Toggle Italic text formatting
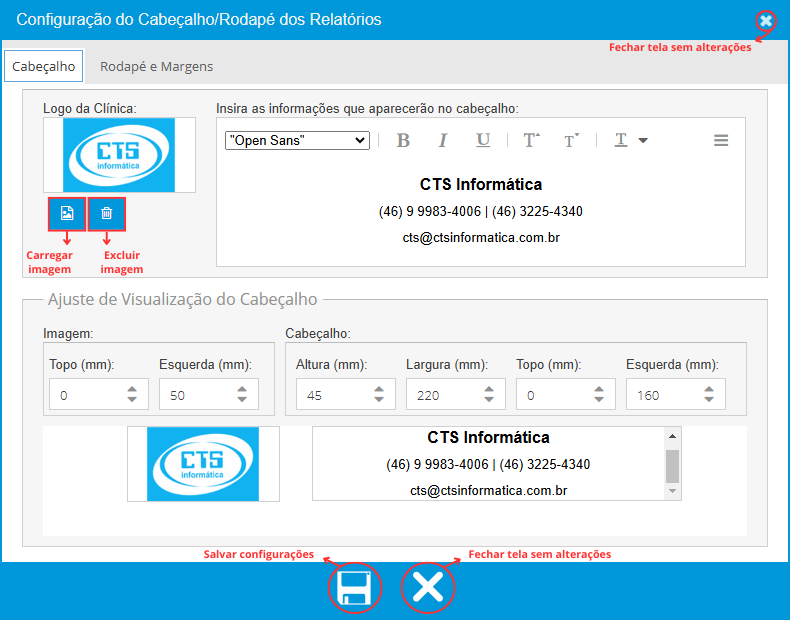 (443, 140)
